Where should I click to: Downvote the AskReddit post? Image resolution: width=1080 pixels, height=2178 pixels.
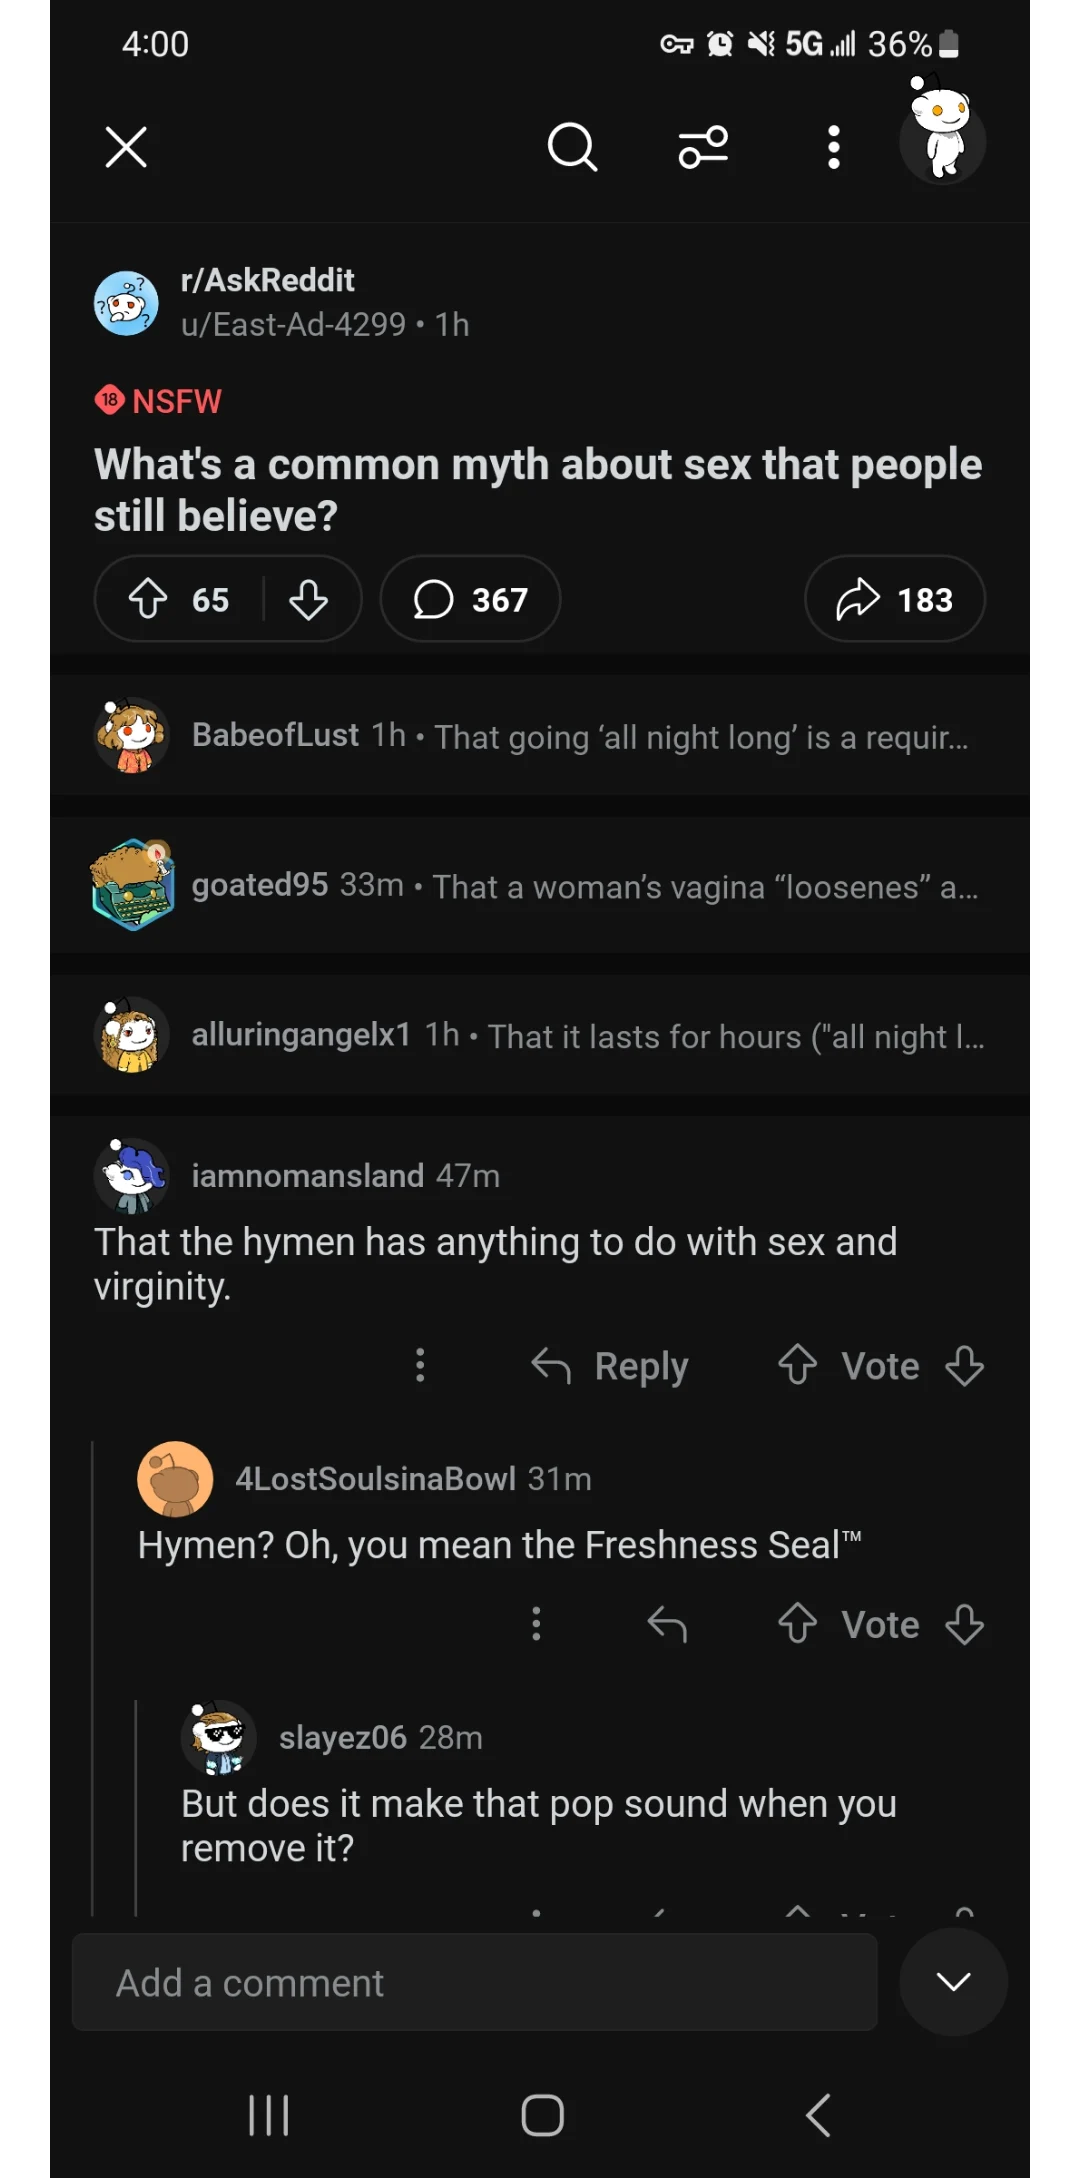(x=308, y=599)
